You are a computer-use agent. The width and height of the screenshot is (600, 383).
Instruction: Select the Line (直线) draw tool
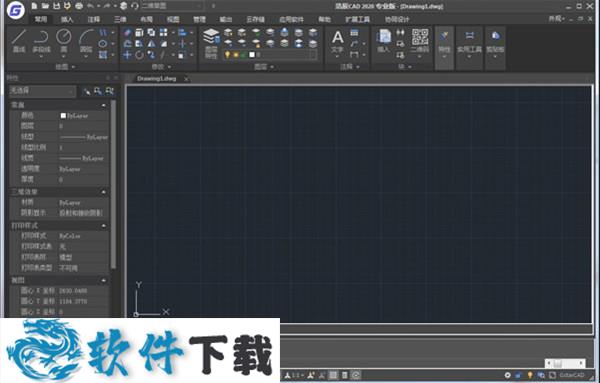point(19,41)
